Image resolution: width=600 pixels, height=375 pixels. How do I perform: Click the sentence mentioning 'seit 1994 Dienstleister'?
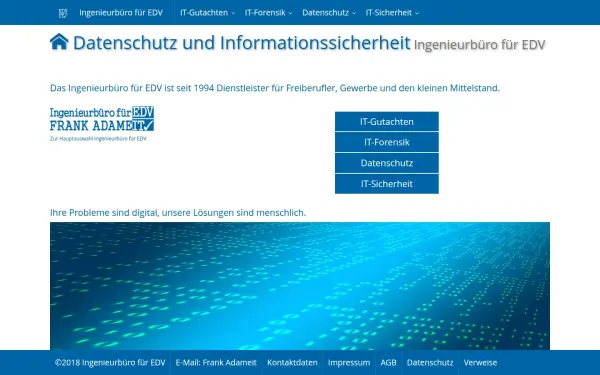click(x=275, y=88)
